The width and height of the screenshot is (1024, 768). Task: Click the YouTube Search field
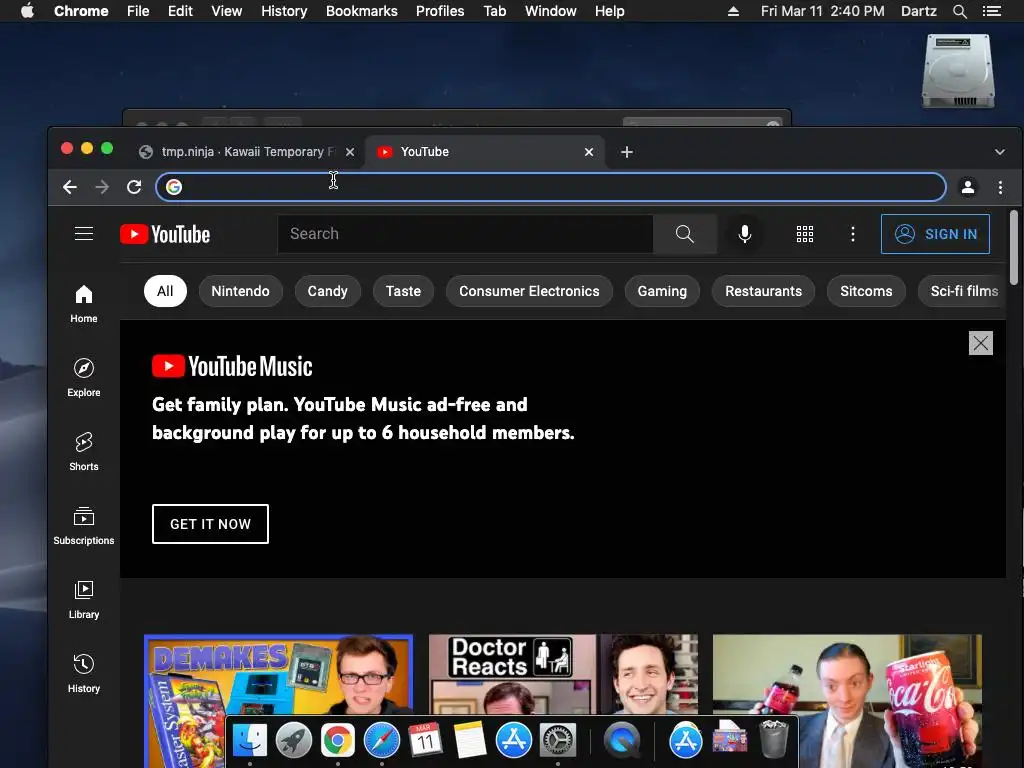pyautogui.click(x=465, y=234)
